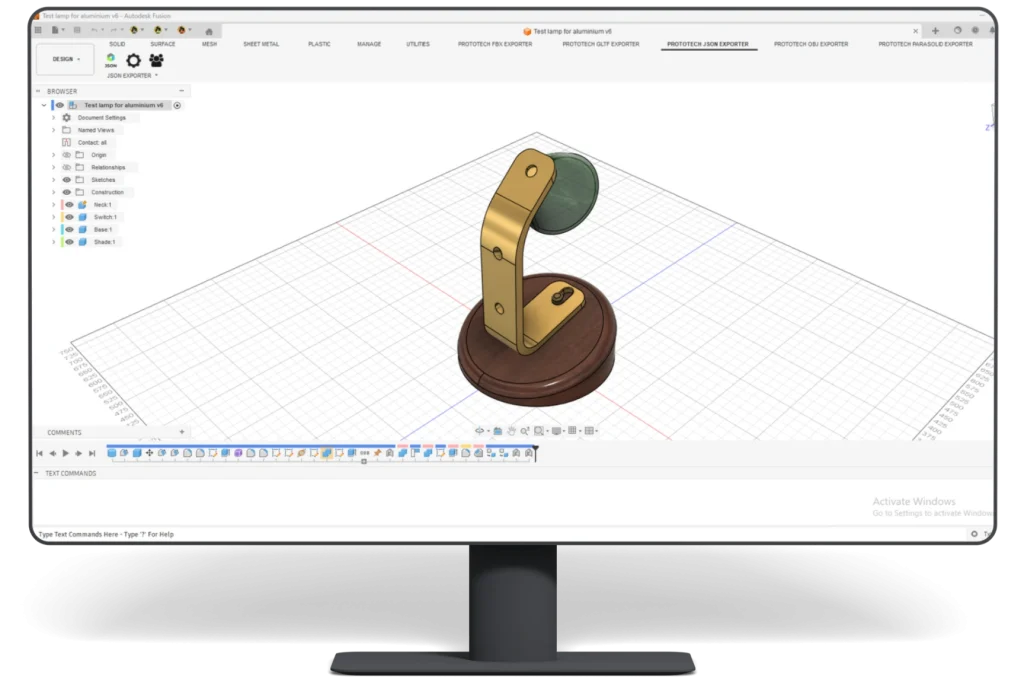1024x683 pixels.
Task: Open the PROTOTECH OBJ EXPORTER tab
Action: (810, 44)
